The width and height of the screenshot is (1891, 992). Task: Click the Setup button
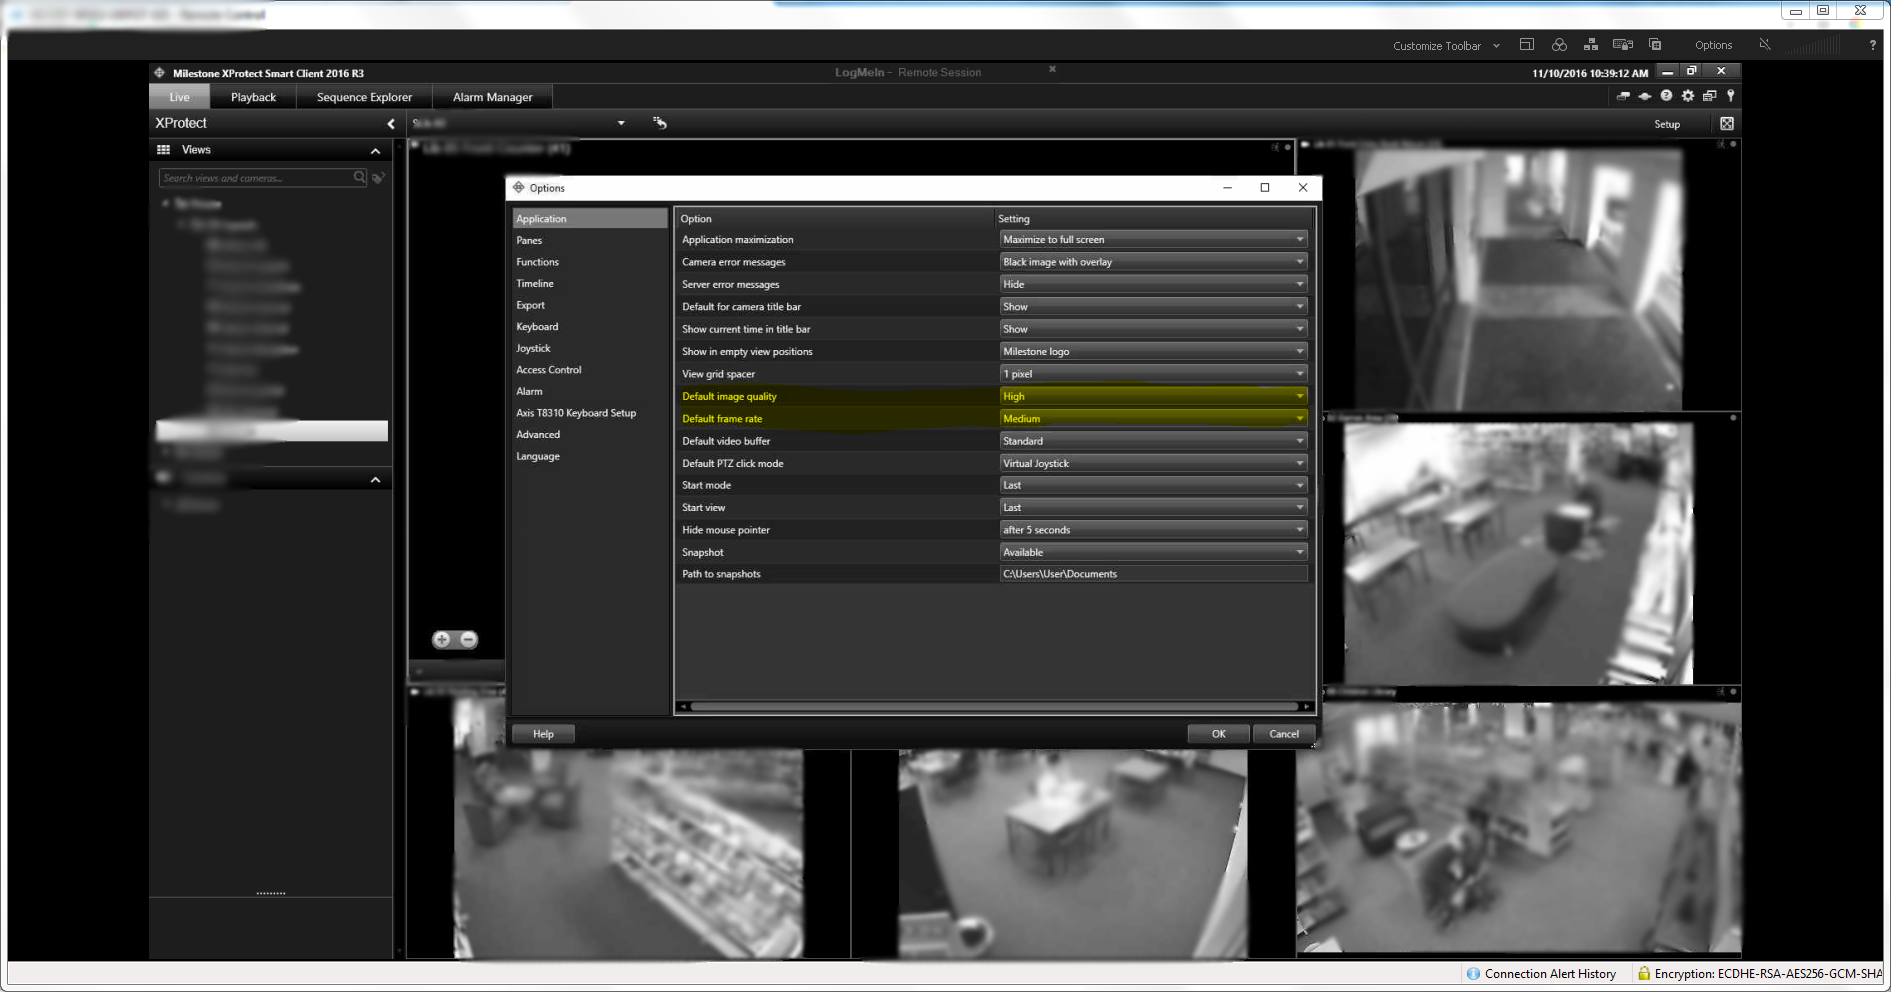coord(1667,124)
